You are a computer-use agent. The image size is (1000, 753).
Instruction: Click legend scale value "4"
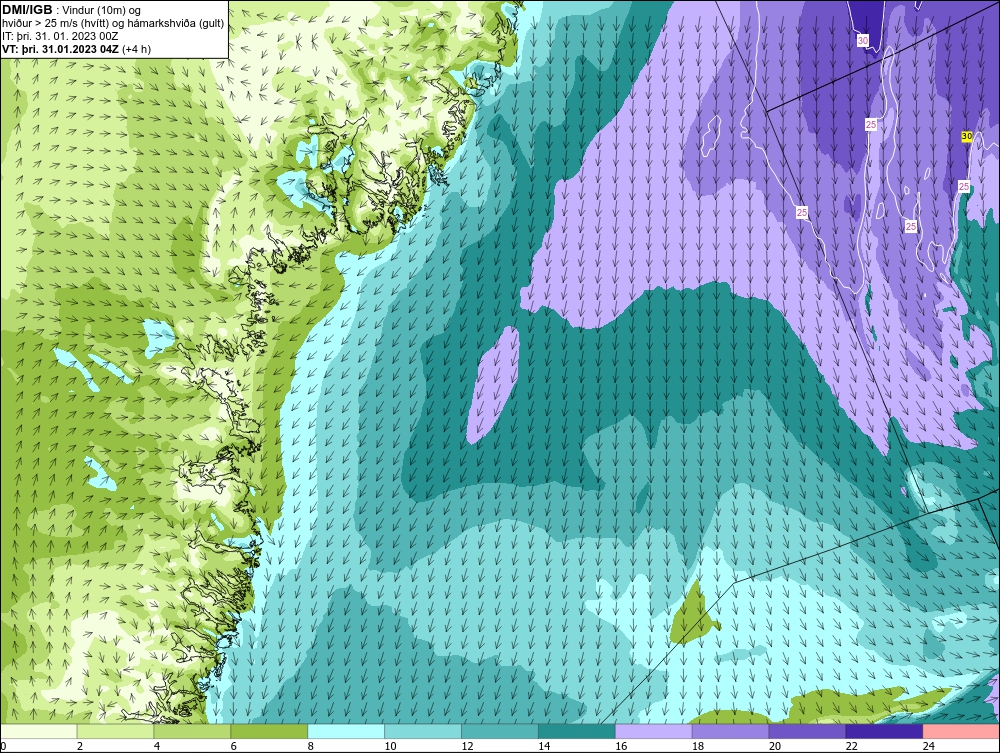[x=157, y=746]
